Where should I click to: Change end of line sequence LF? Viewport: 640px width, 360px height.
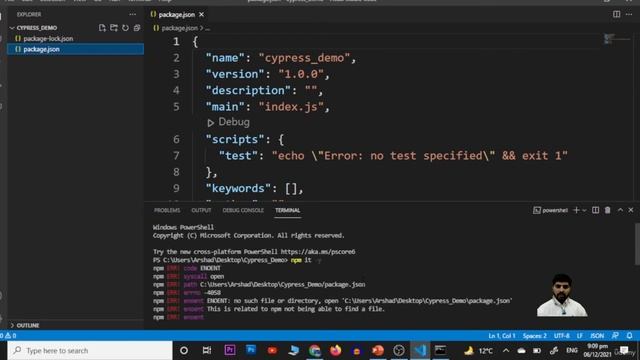[x=580, y=336]
